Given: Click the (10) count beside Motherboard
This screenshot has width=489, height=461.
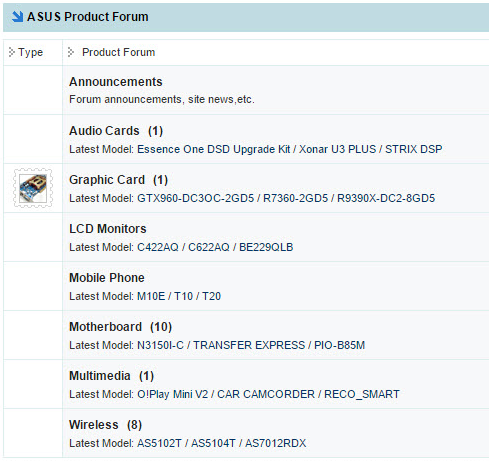Looking at the screenshot, I should coord(161,327).
